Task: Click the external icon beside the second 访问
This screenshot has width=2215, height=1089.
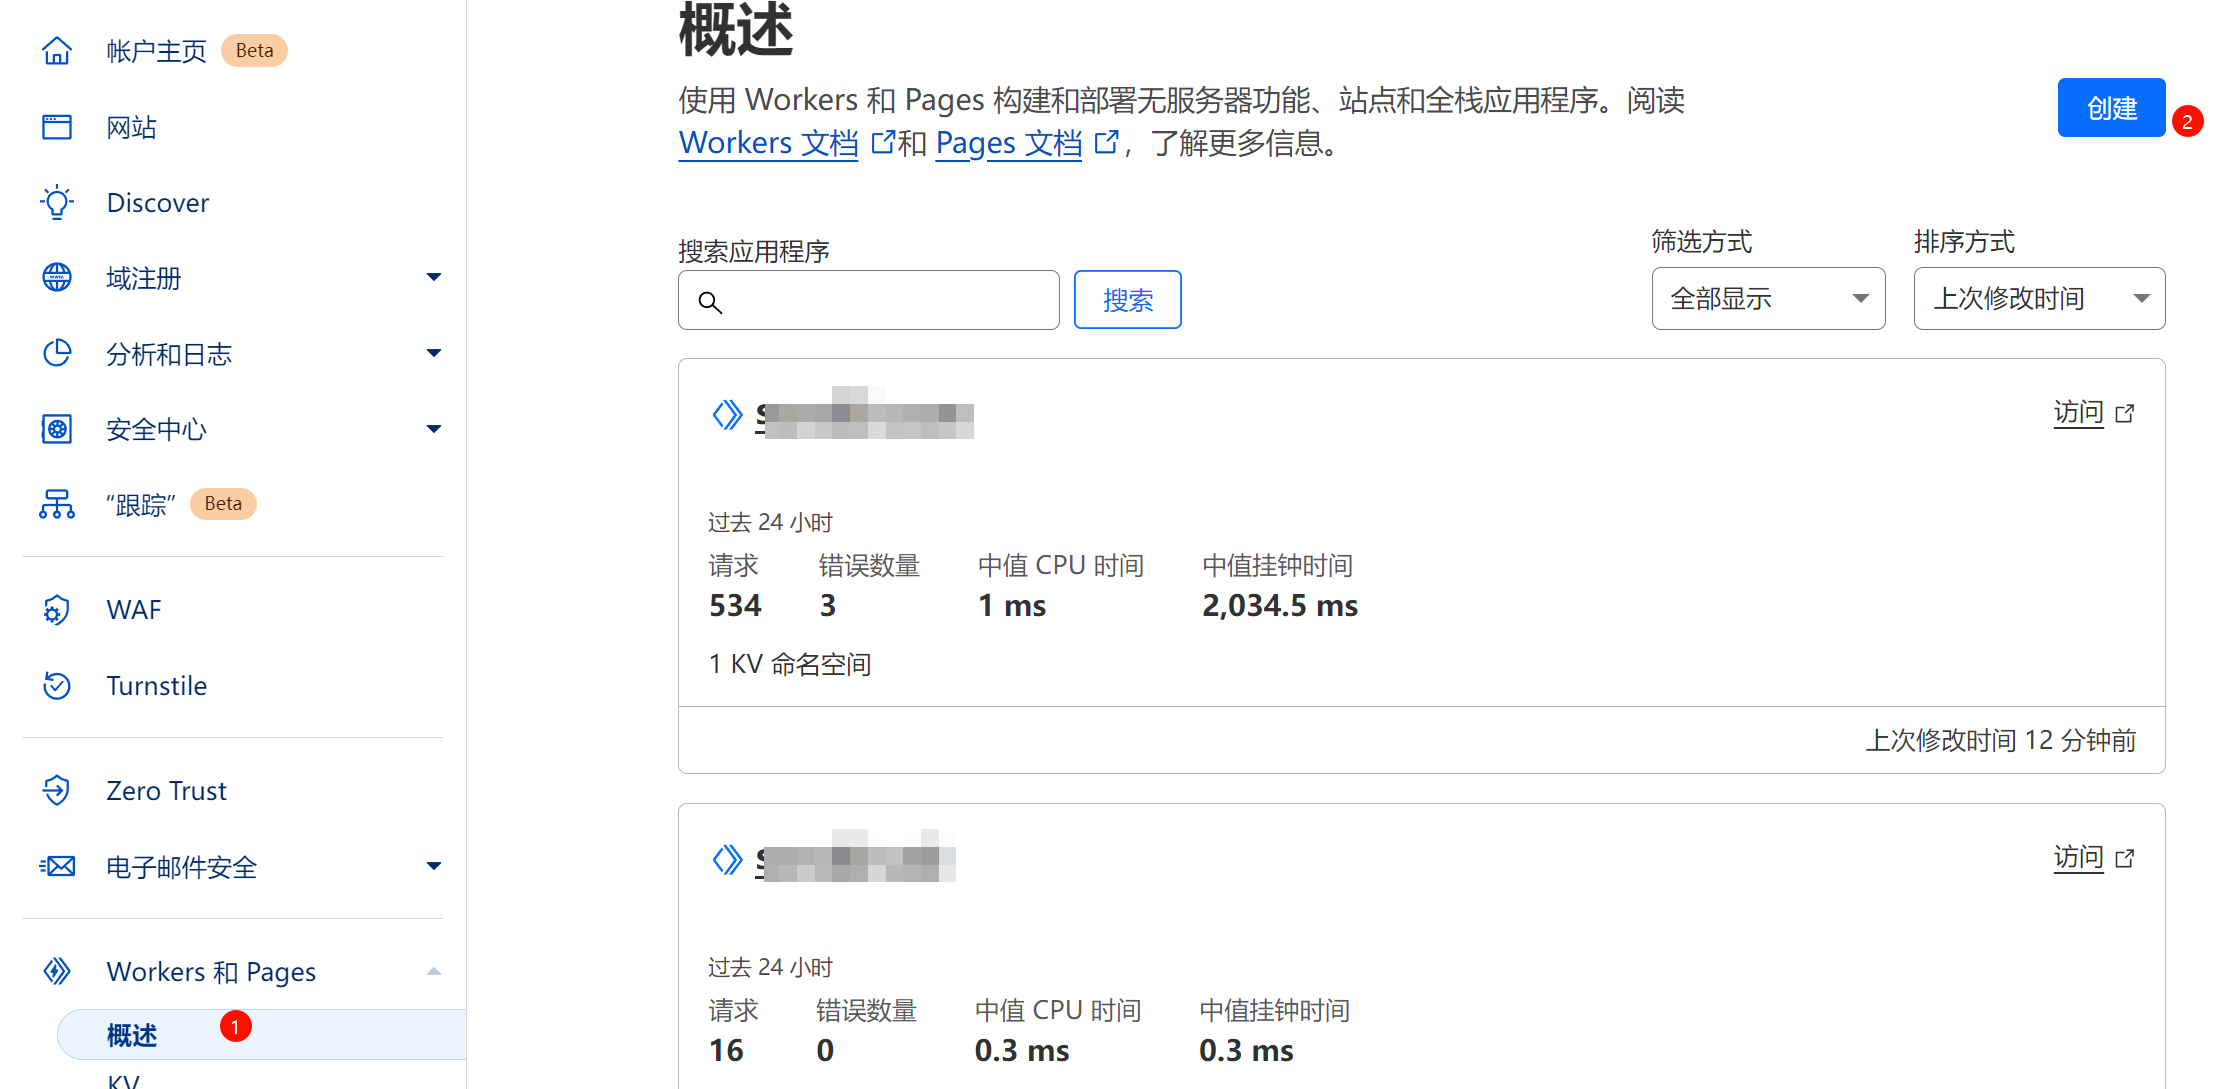Action: coord(2125,858)
